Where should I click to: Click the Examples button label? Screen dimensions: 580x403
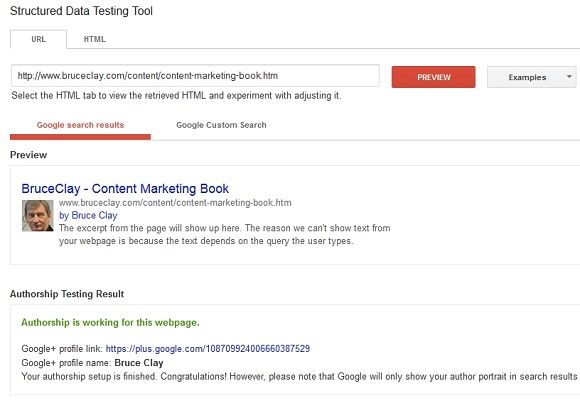click(527, 77)
